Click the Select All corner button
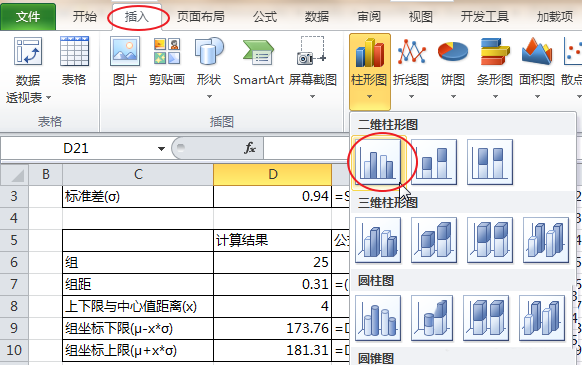Image resolution: width=582 pixels, height=365 pixels. click(x=14, y=175)
